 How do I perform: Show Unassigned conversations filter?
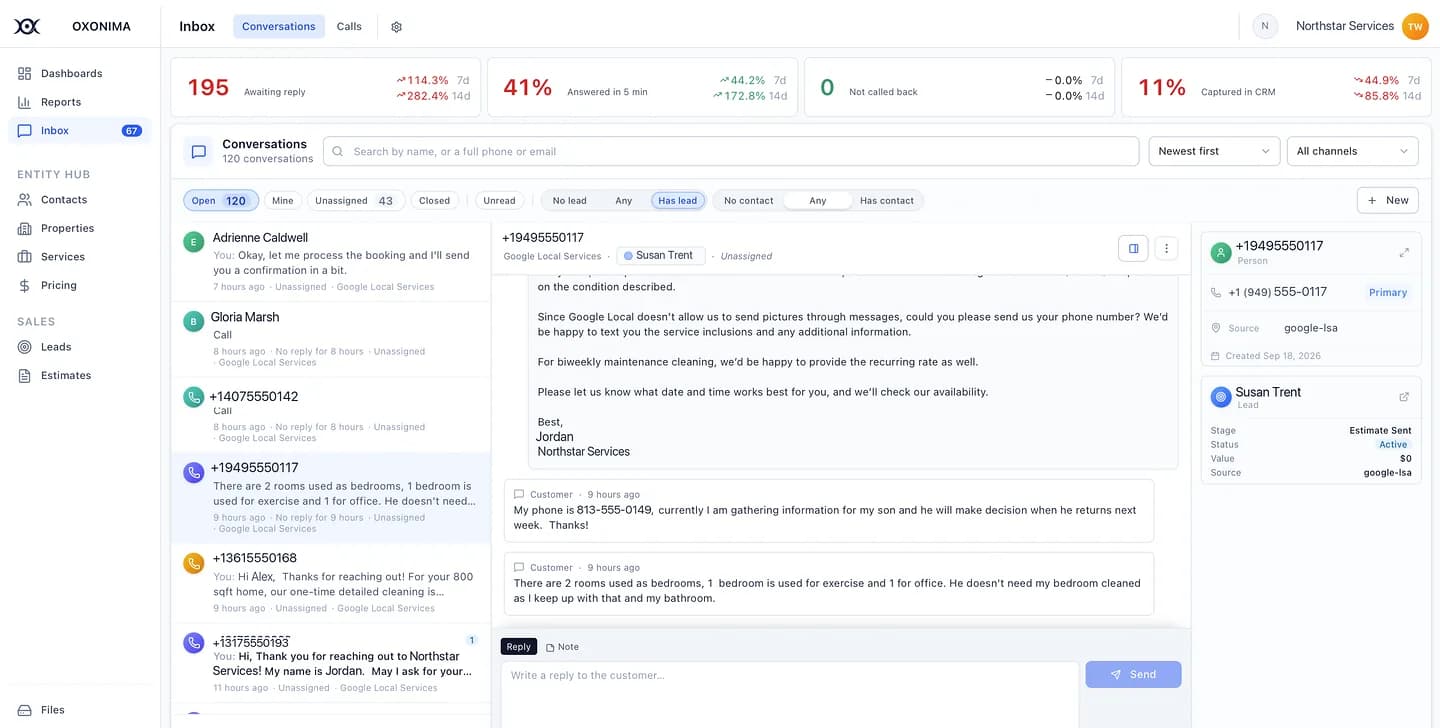click(355, 201)
